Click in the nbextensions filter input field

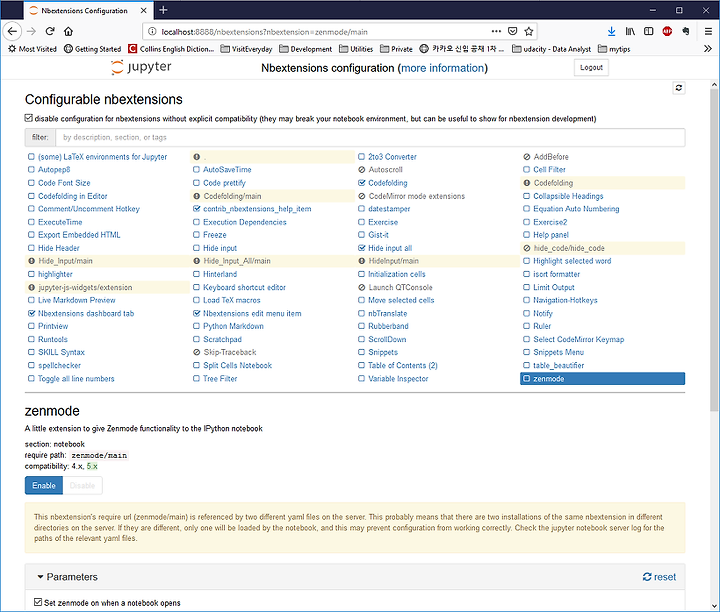(x=370, y=137)
